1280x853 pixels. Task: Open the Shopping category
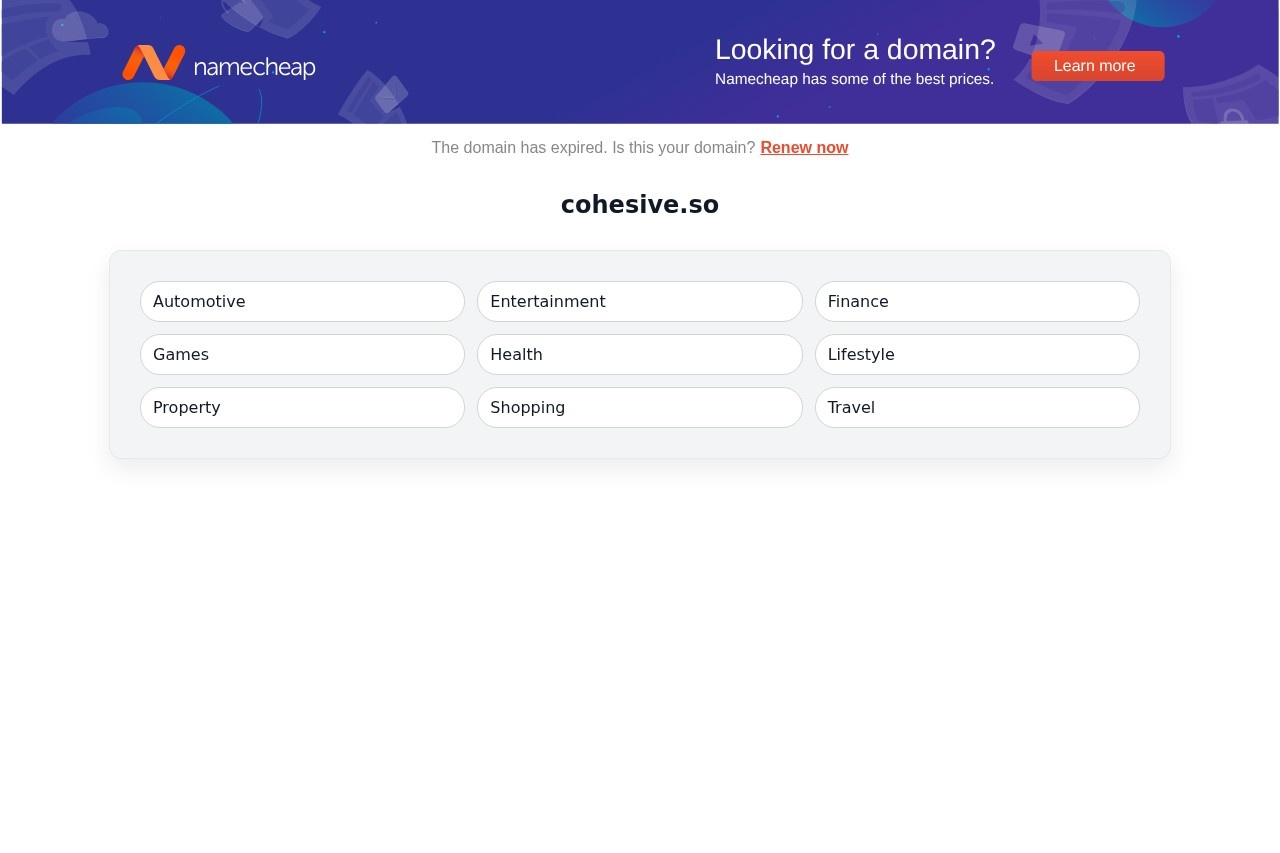click(639, 408)
